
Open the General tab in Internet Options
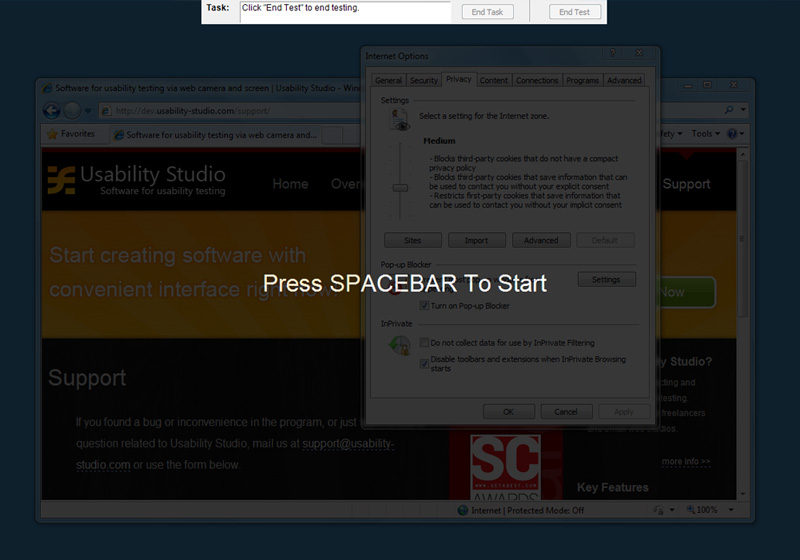[388, 80]
